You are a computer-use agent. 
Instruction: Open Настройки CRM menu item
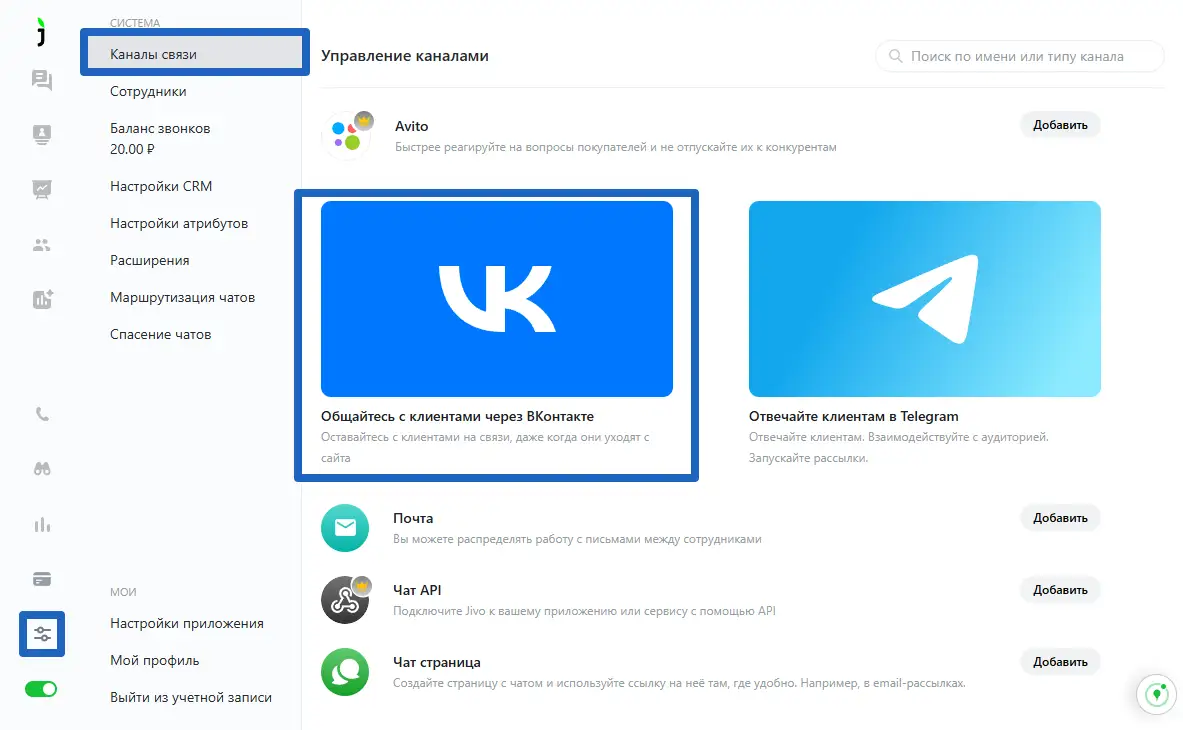click(x=161, y=186)
